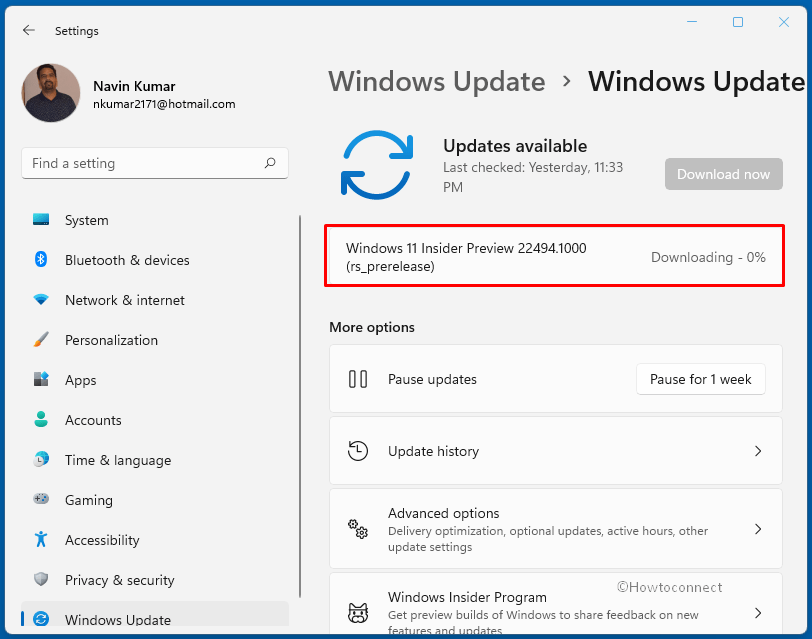Click the Windows Insider Program cat icon
812x639 pixels.
pos(358,613)
